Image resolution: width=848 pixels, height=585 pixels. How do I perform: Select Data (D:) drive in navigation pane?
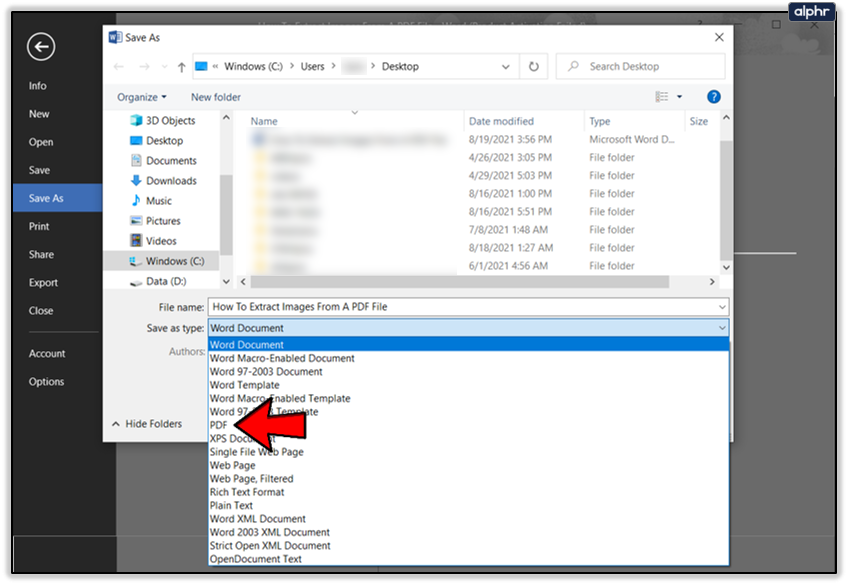coord(158,281)
